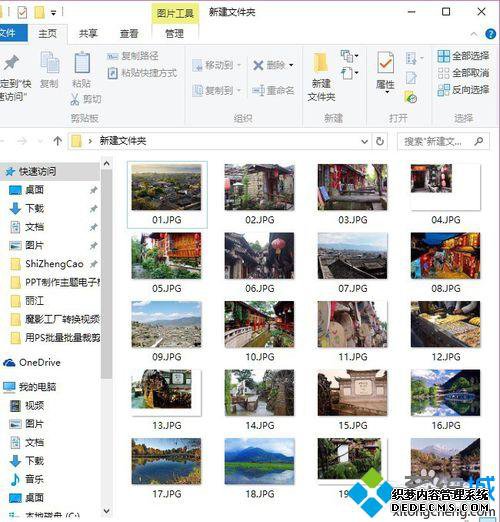Click the refresh icon in the address bar
Screen dimensions: 500x522
coord(380,141)
